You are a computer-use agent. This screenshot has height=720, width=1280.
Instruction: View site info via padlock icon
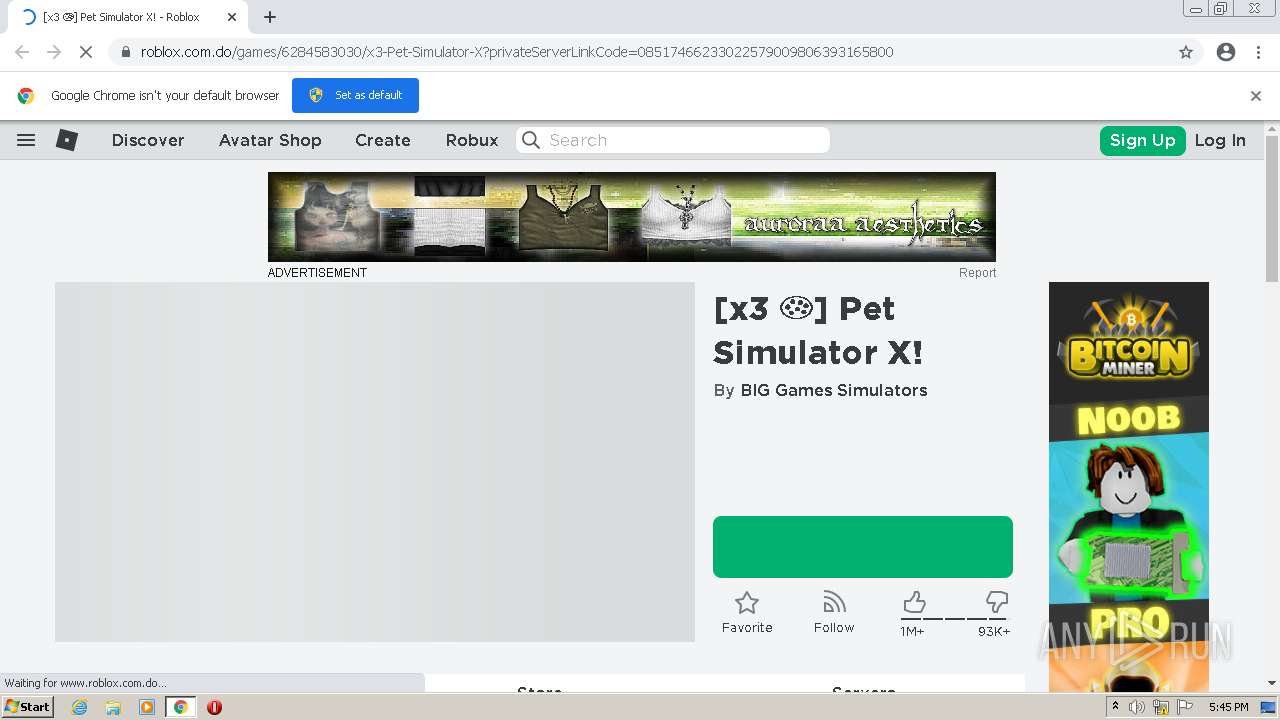126,52
